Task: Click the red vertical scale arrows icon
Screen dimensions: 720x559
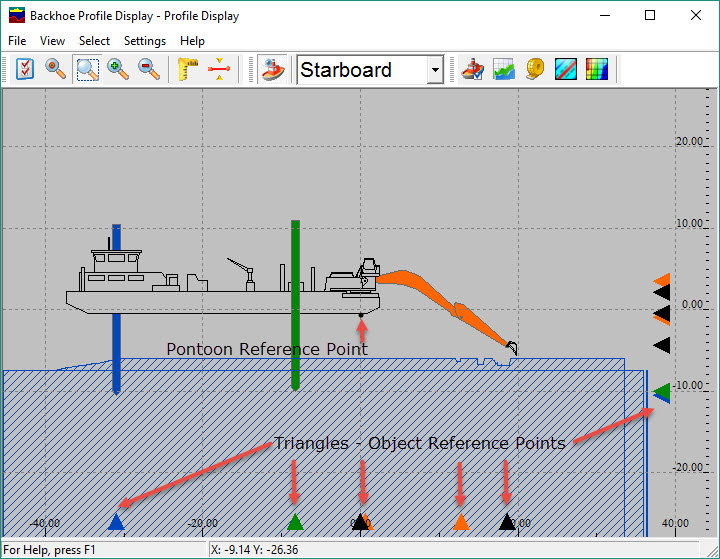Action: click(219, 69)
